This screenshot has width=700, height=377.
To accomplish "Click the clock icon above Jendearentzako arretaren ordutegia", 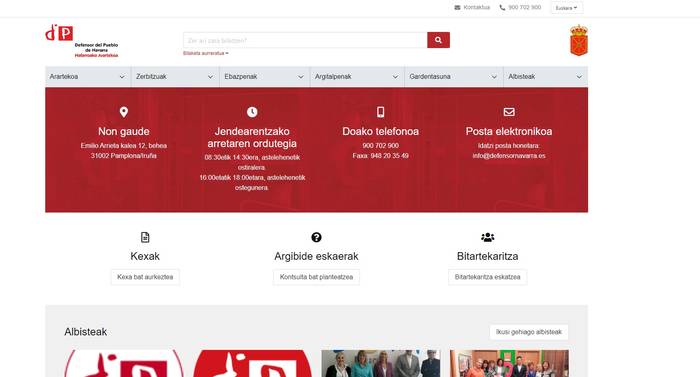I will pyautogui.click(x=252, y=112).
